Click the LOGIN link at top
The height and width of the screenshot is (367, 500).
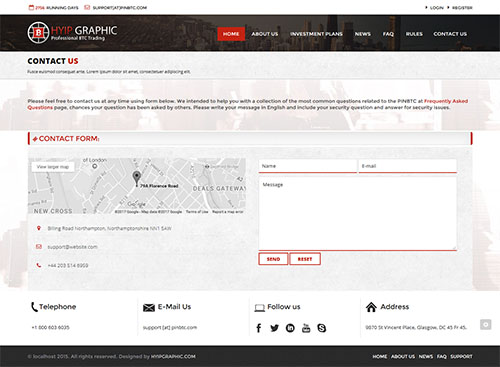(x=437, y=8)
